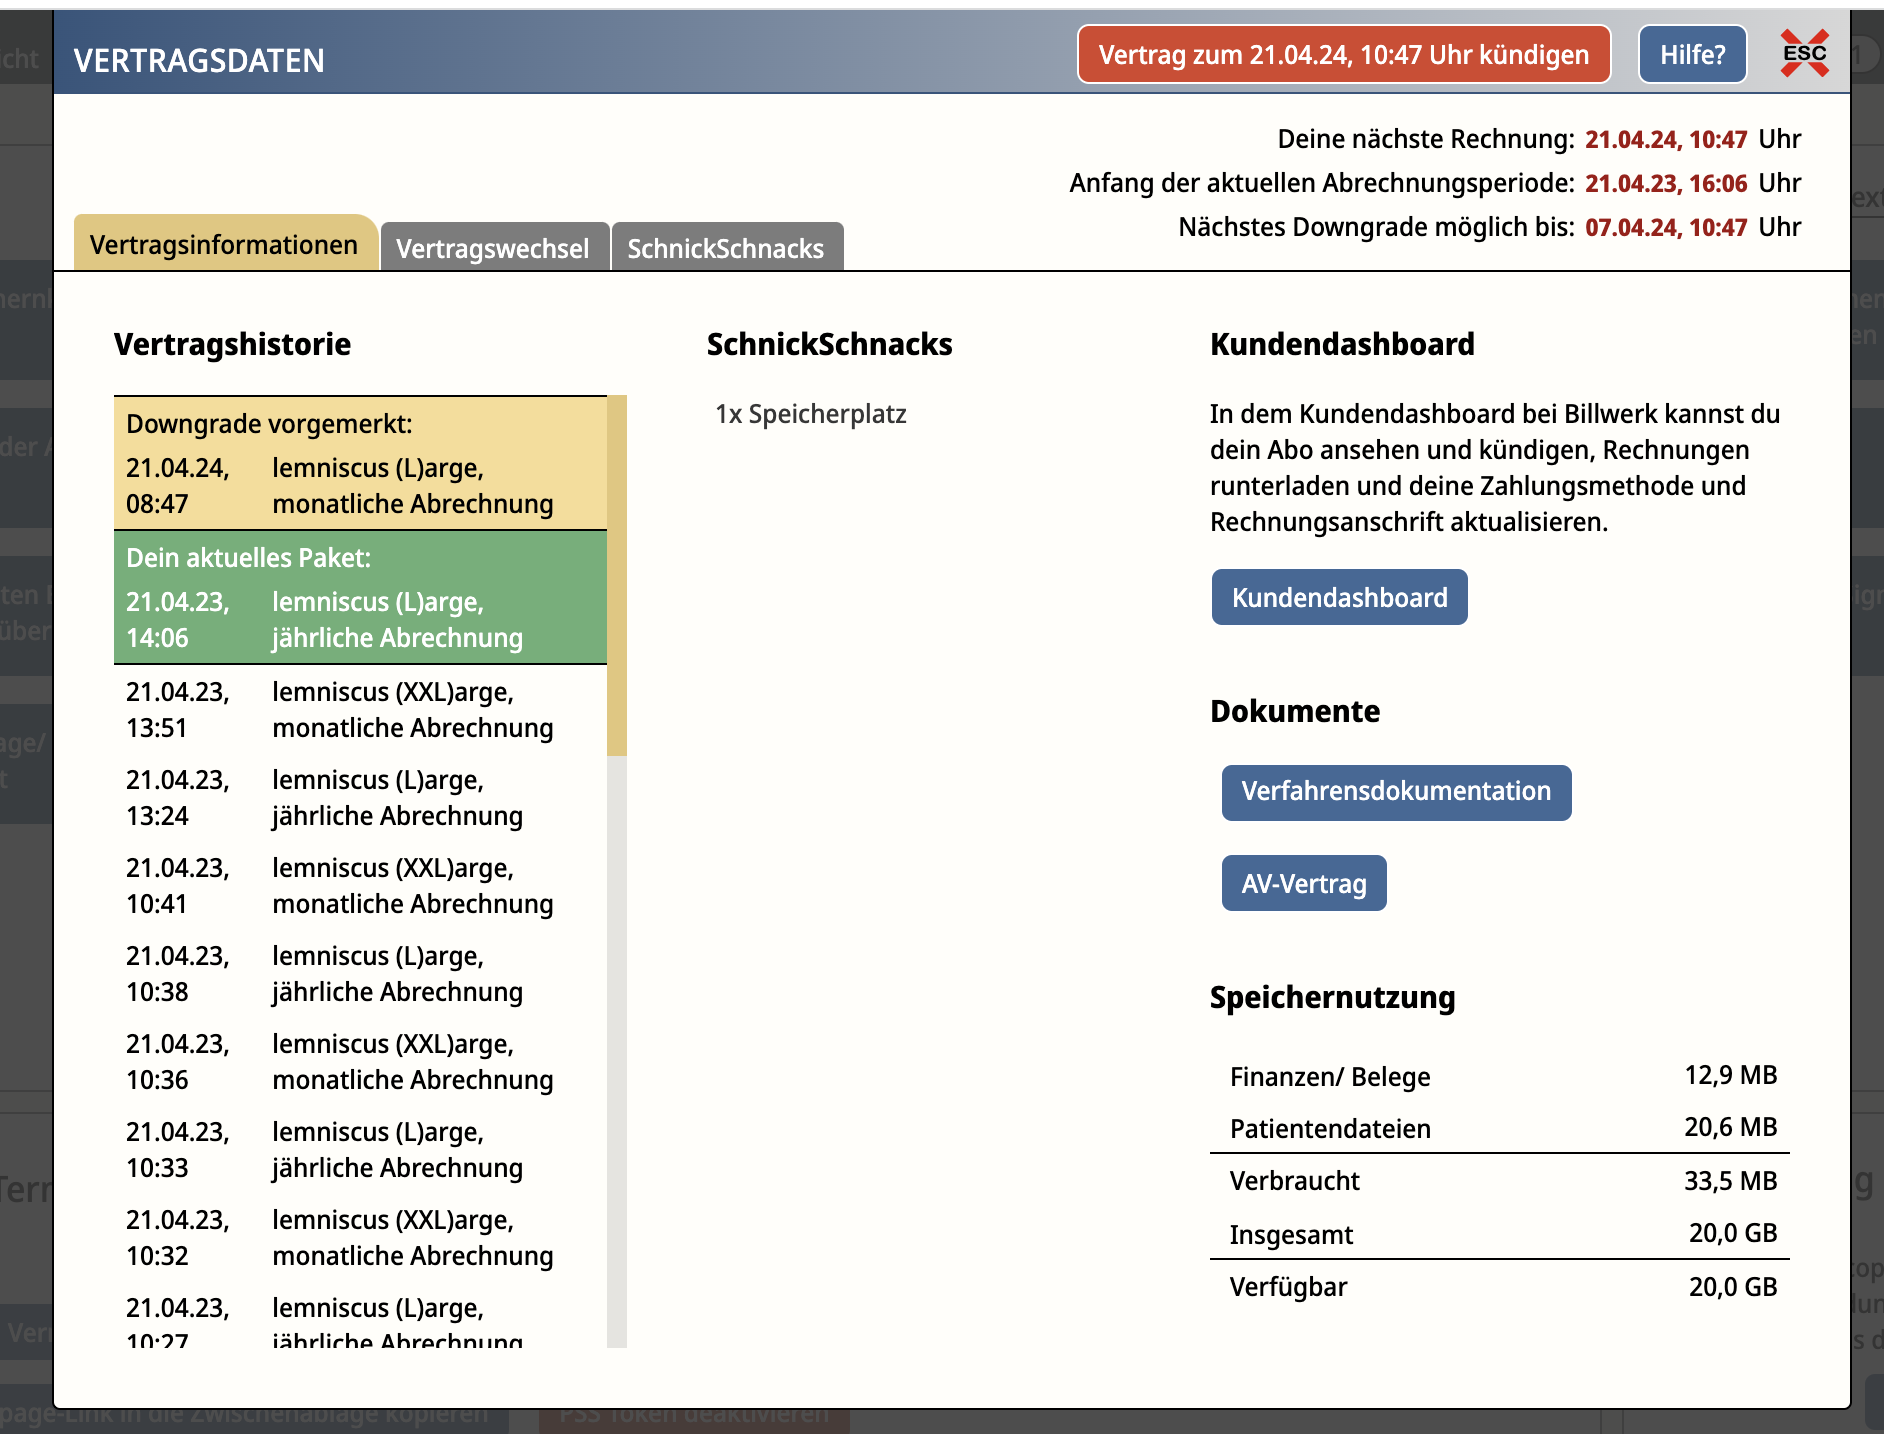Click the Dokumente heading

click(1295, 711)
